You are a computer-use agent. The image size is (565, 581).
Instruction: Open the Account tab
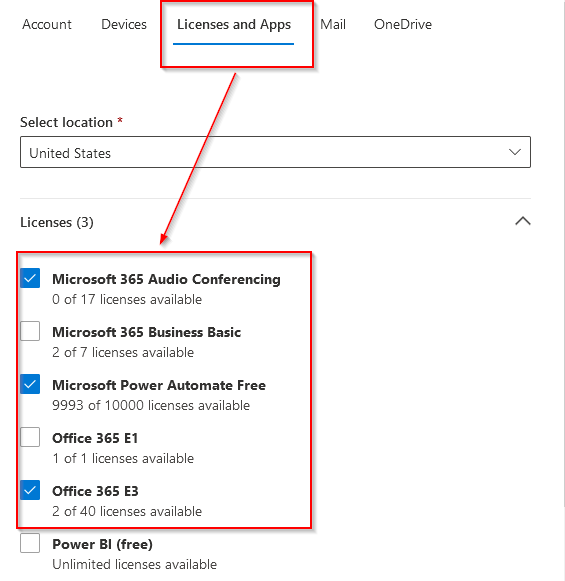coord(47,24)
